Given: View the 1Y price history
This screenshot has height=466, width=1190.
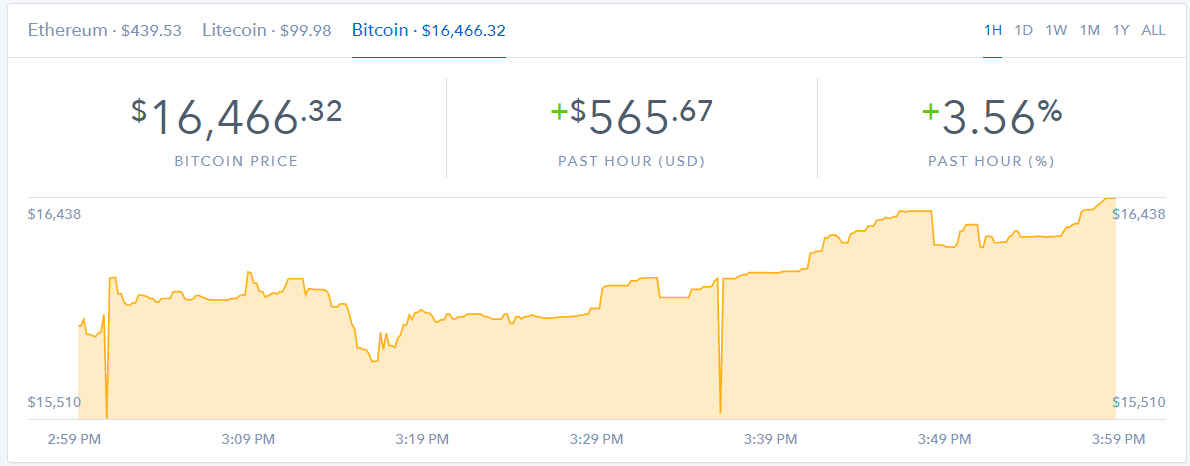Looking at the screenshot, I should (1121, 30).
